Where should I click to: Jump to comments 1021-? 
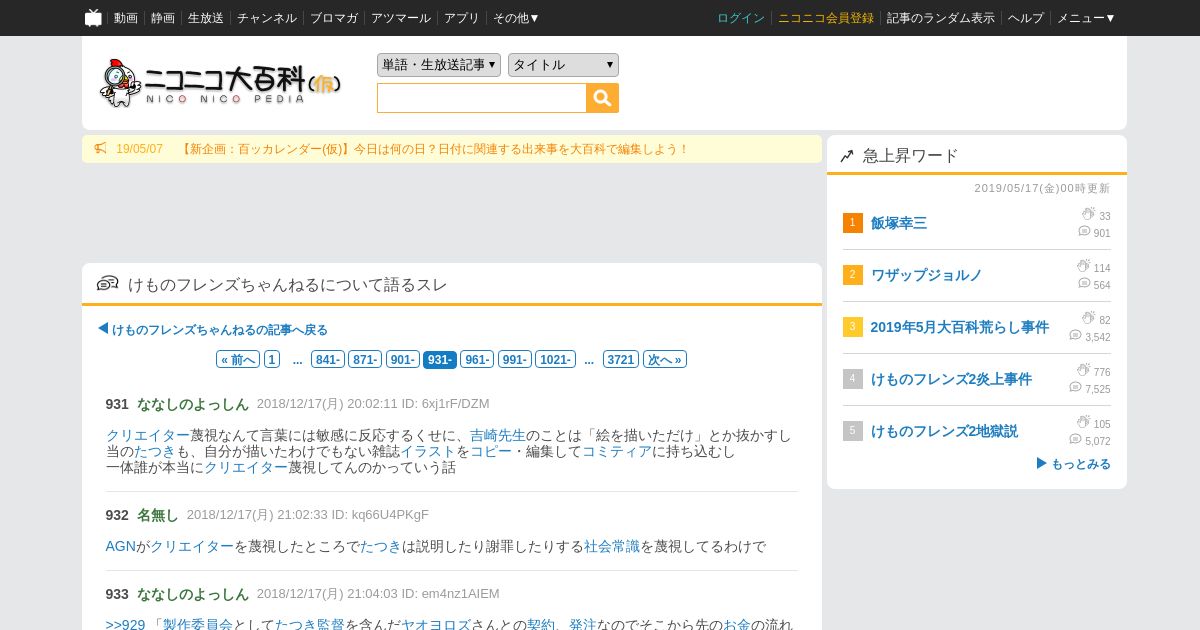pos(555,359)
